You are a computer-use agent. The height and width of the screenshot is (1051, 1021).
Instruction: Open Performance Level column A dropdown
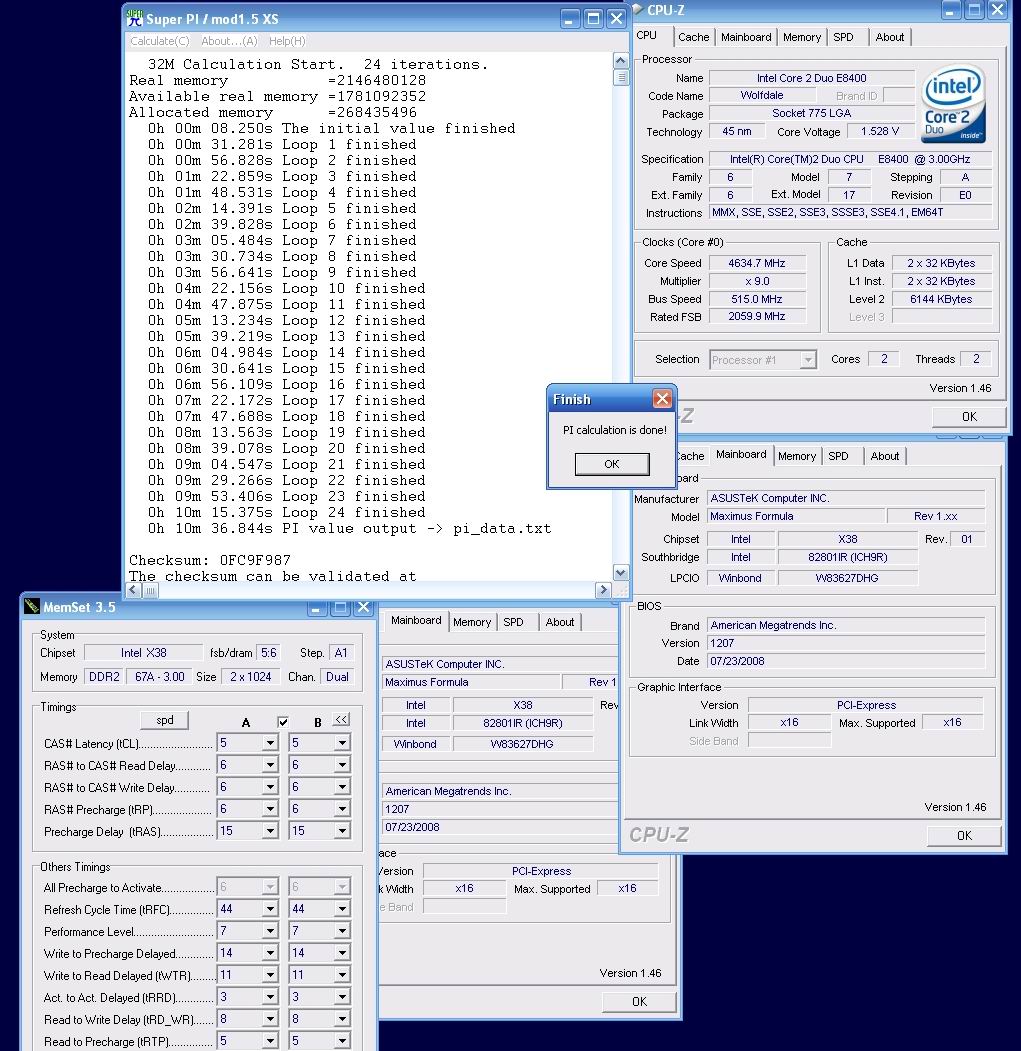click(x=270, y=931)
